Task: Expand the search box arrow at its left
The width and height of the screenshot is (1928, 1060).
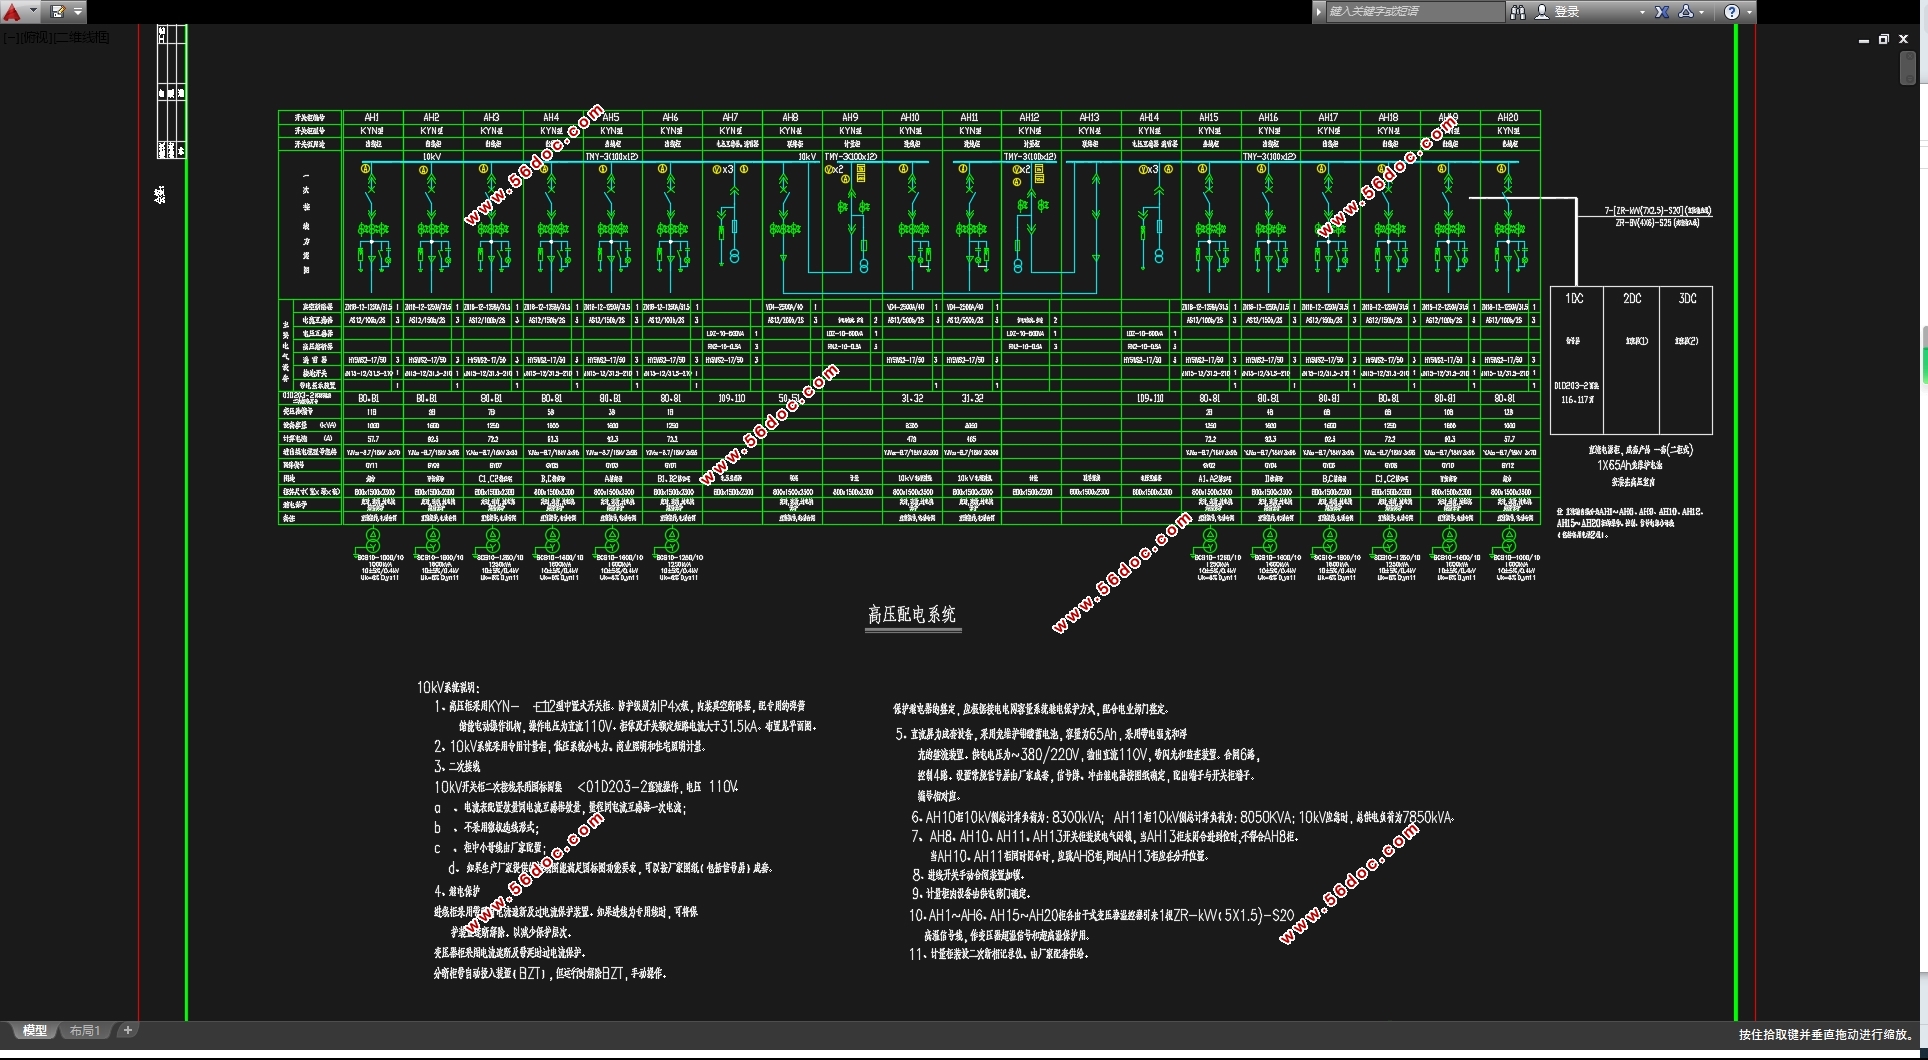Action: (x=1319, y=12)
